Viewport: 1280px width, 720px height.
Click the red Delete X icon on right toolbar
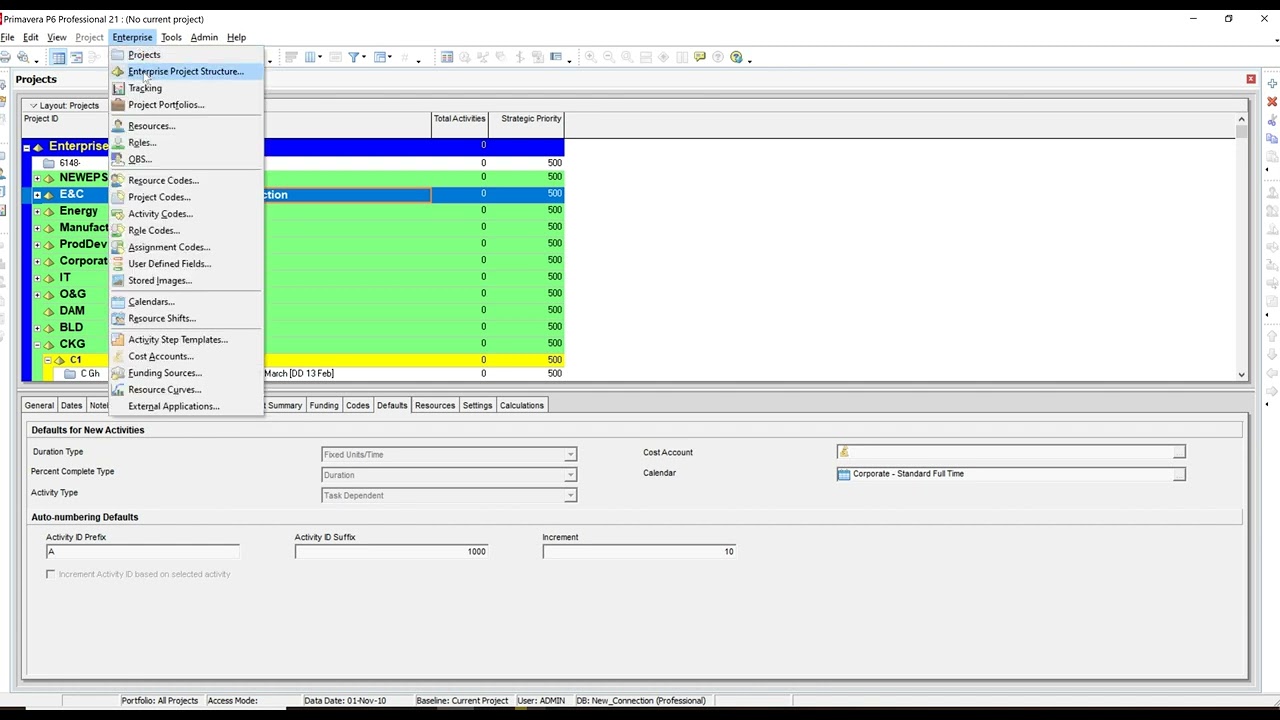[1272, 101]
